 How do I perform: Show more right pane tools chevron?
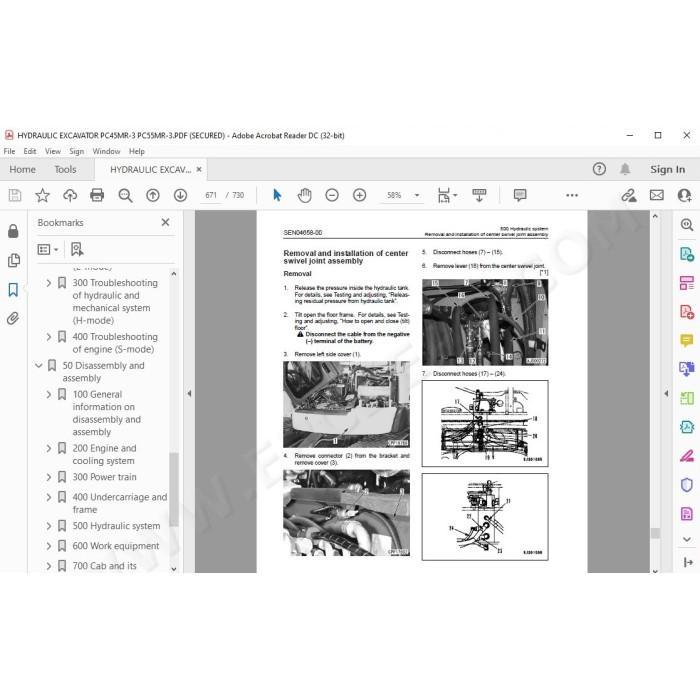click(x=687, y=539)
